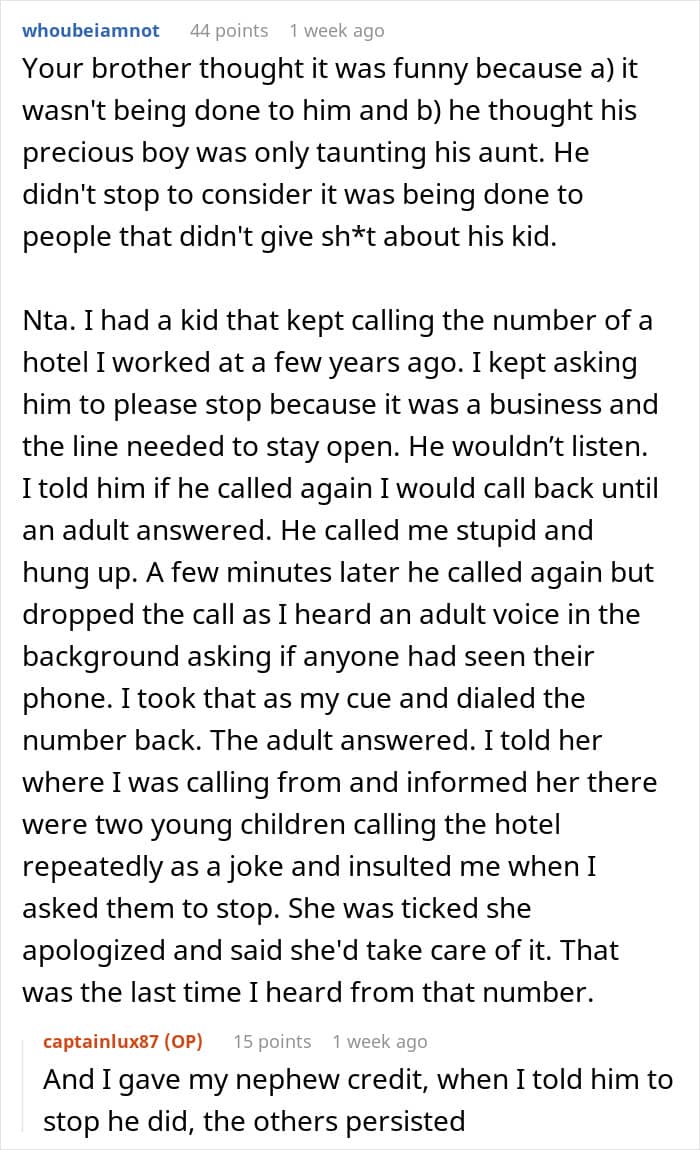Viewport: 700px width, 1150px height.
Task: Click the top comment's 1 week ago timestamp
Action: click(x=337, y=30)
